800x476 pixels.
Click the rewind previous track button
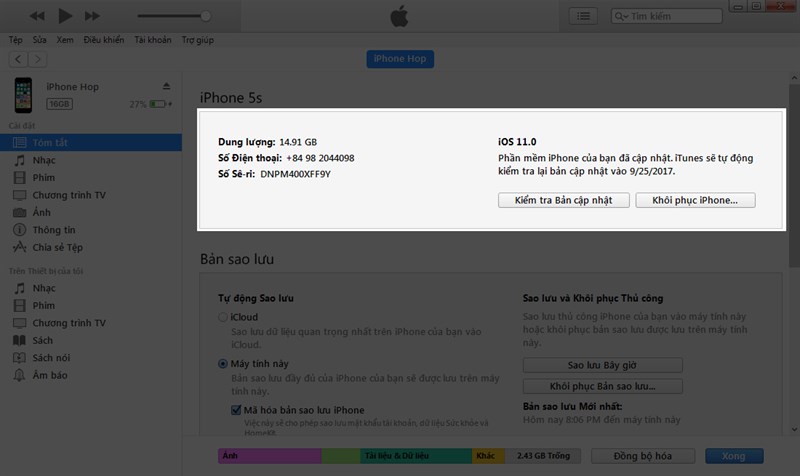point(37,16)
